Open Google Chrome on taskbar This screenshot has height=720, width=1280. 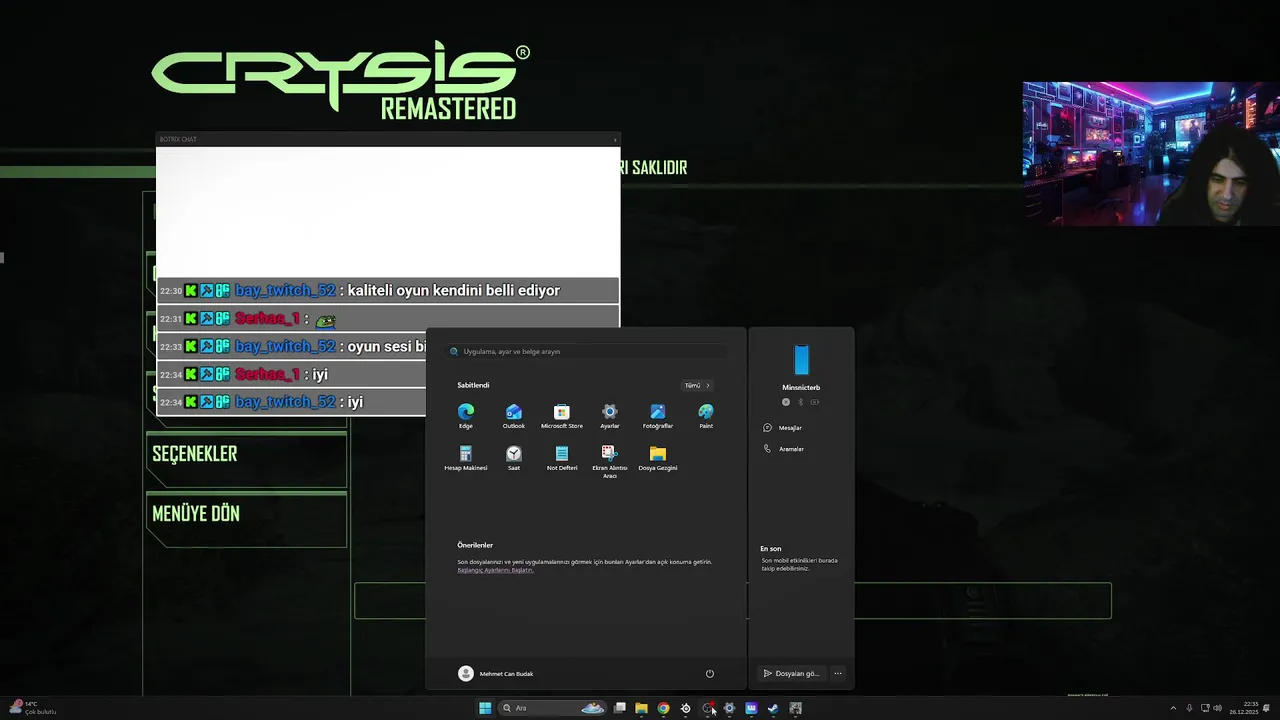pos(663,708)
